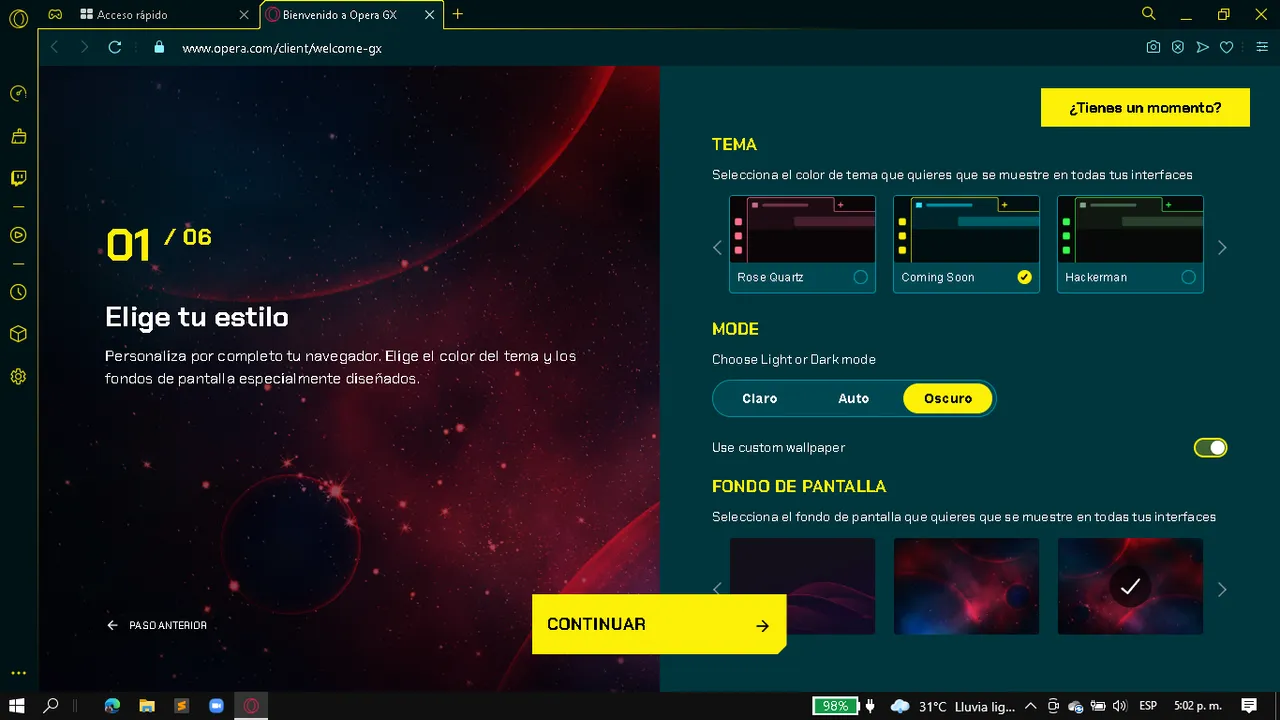The image size is (1280, 720).
Task: Click the CONTINUAR button
Action: [x=659, y=624]
